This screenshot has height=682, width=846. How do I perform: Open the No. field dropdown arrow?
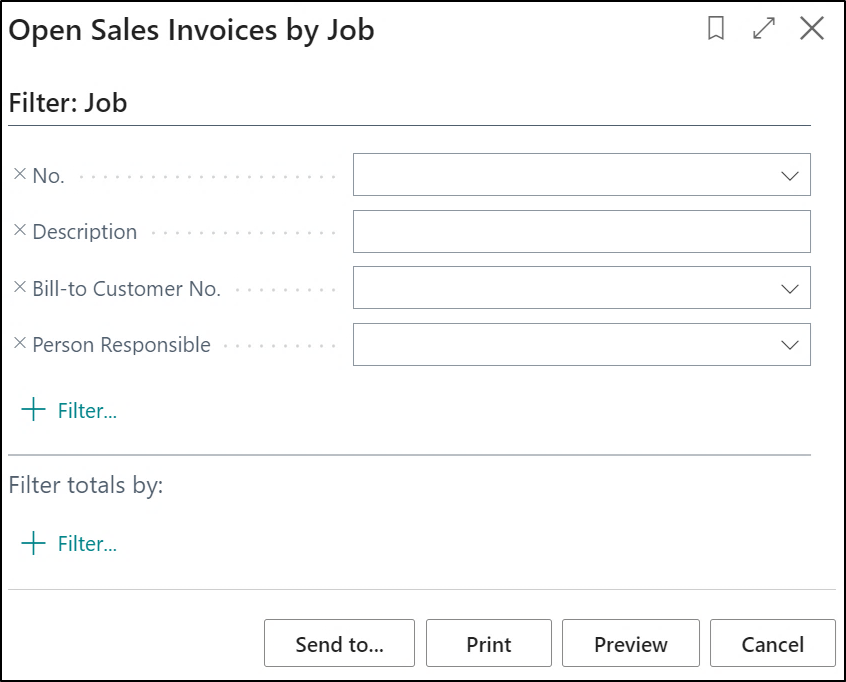coord(790,175)
